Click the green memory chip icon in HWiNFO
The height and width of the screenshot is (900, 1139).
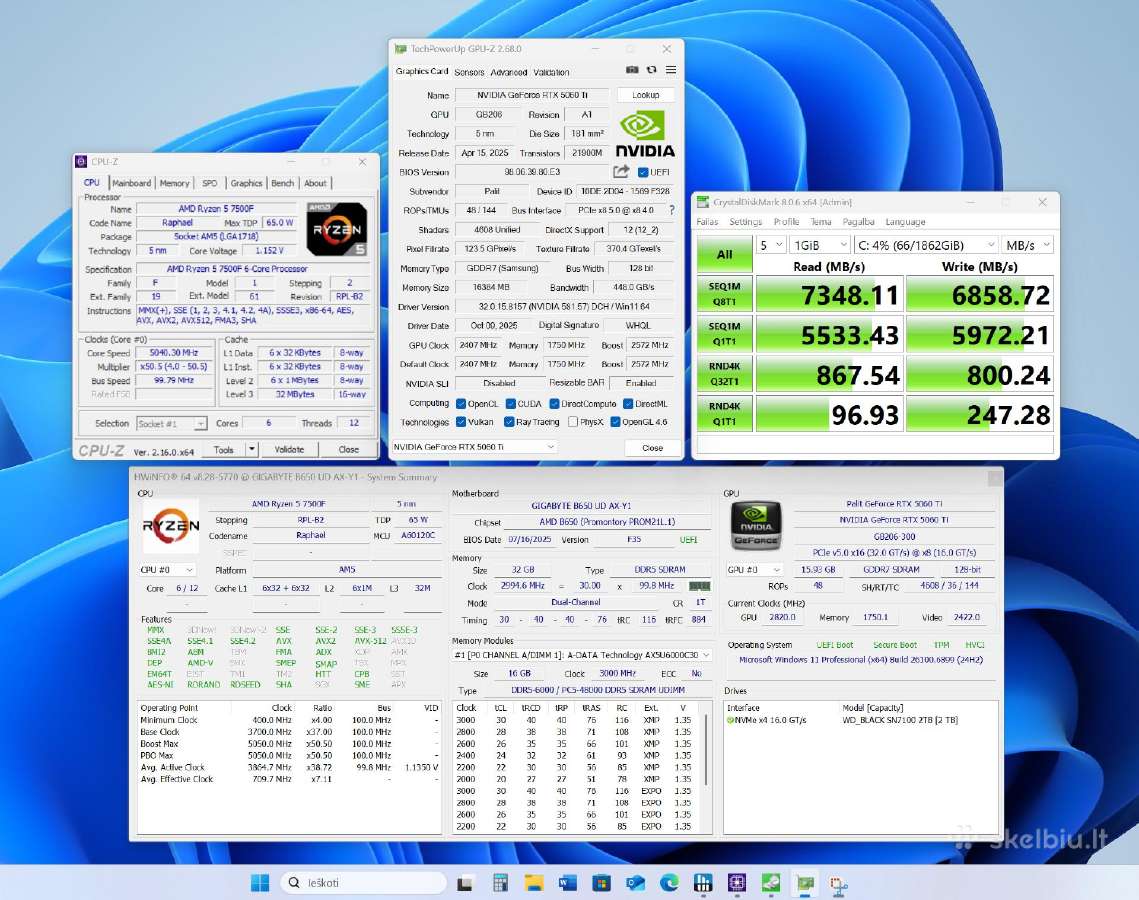point(700,585)
